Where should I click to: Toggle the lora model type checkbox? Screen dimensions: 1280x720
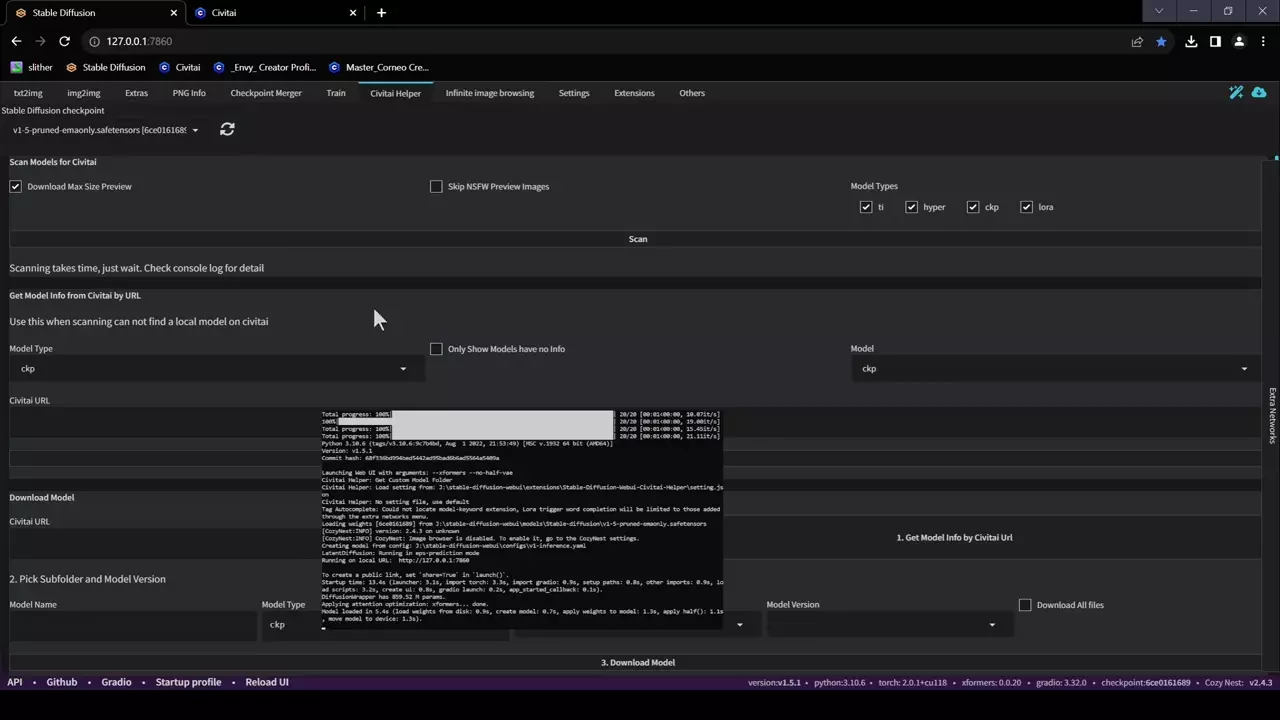(x=1026, y=207)
